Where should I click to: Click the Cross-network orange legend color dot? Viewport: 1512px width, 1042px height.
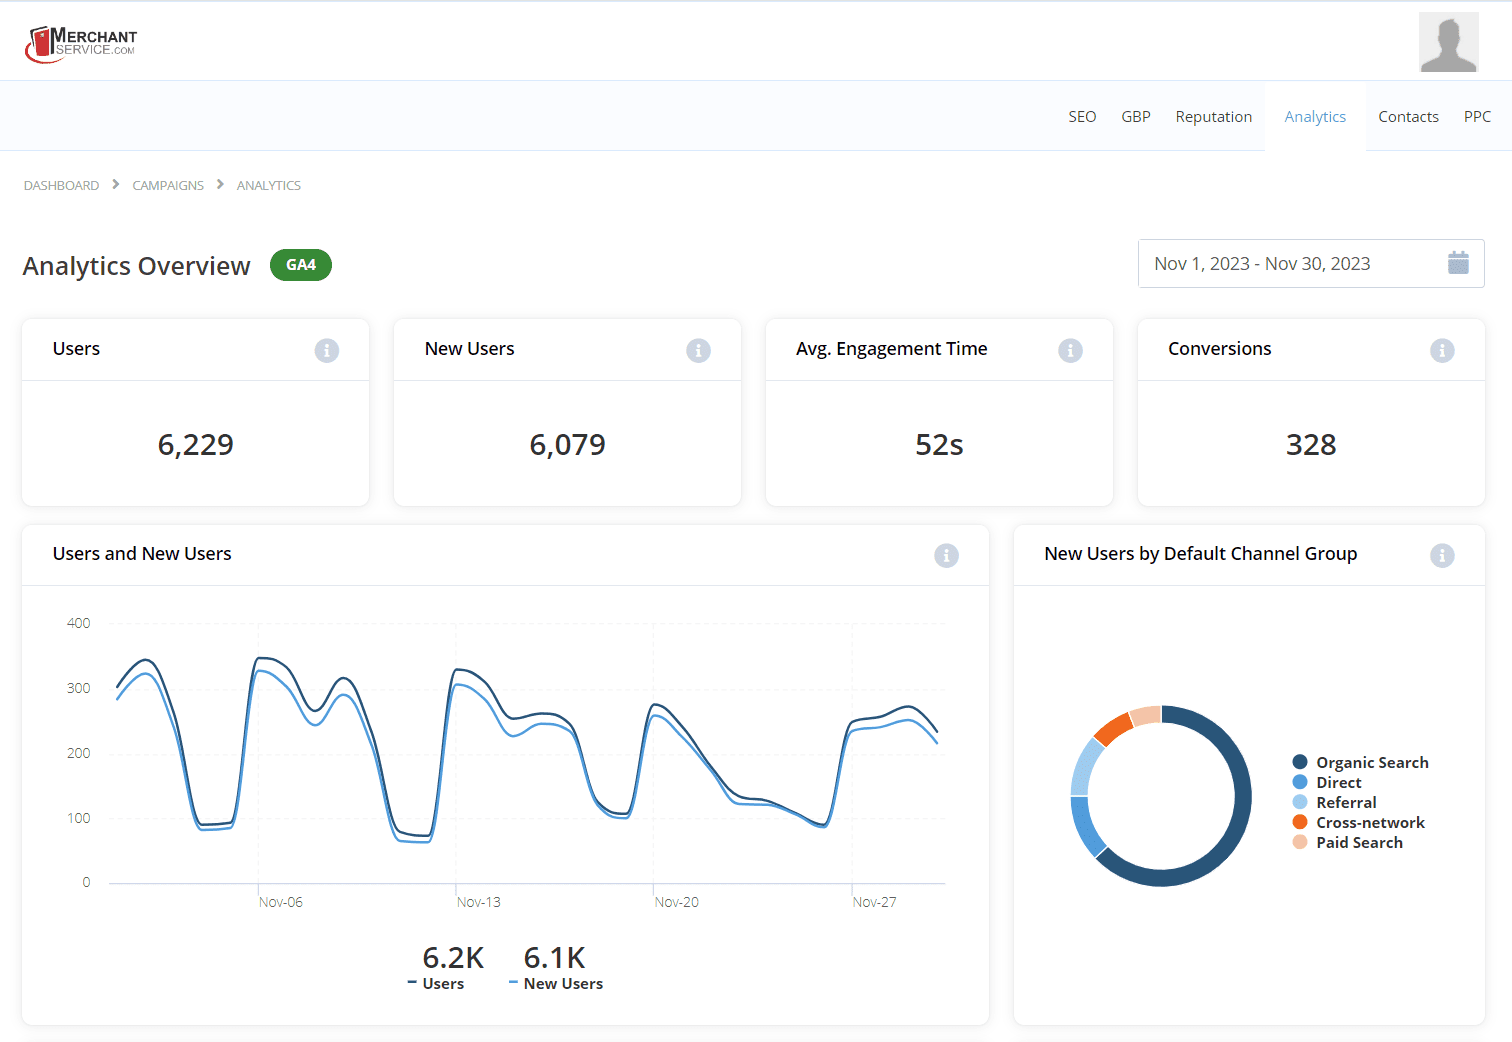tap(1299, 822)
